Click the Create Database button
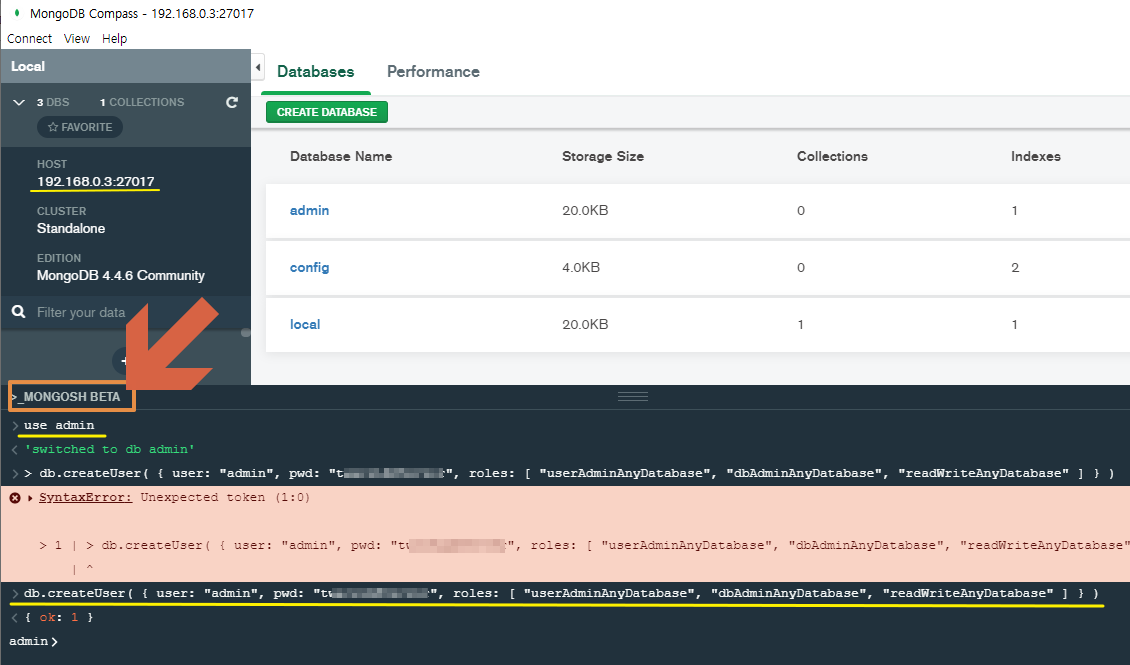1130x665 pixels. coord(326,112)
